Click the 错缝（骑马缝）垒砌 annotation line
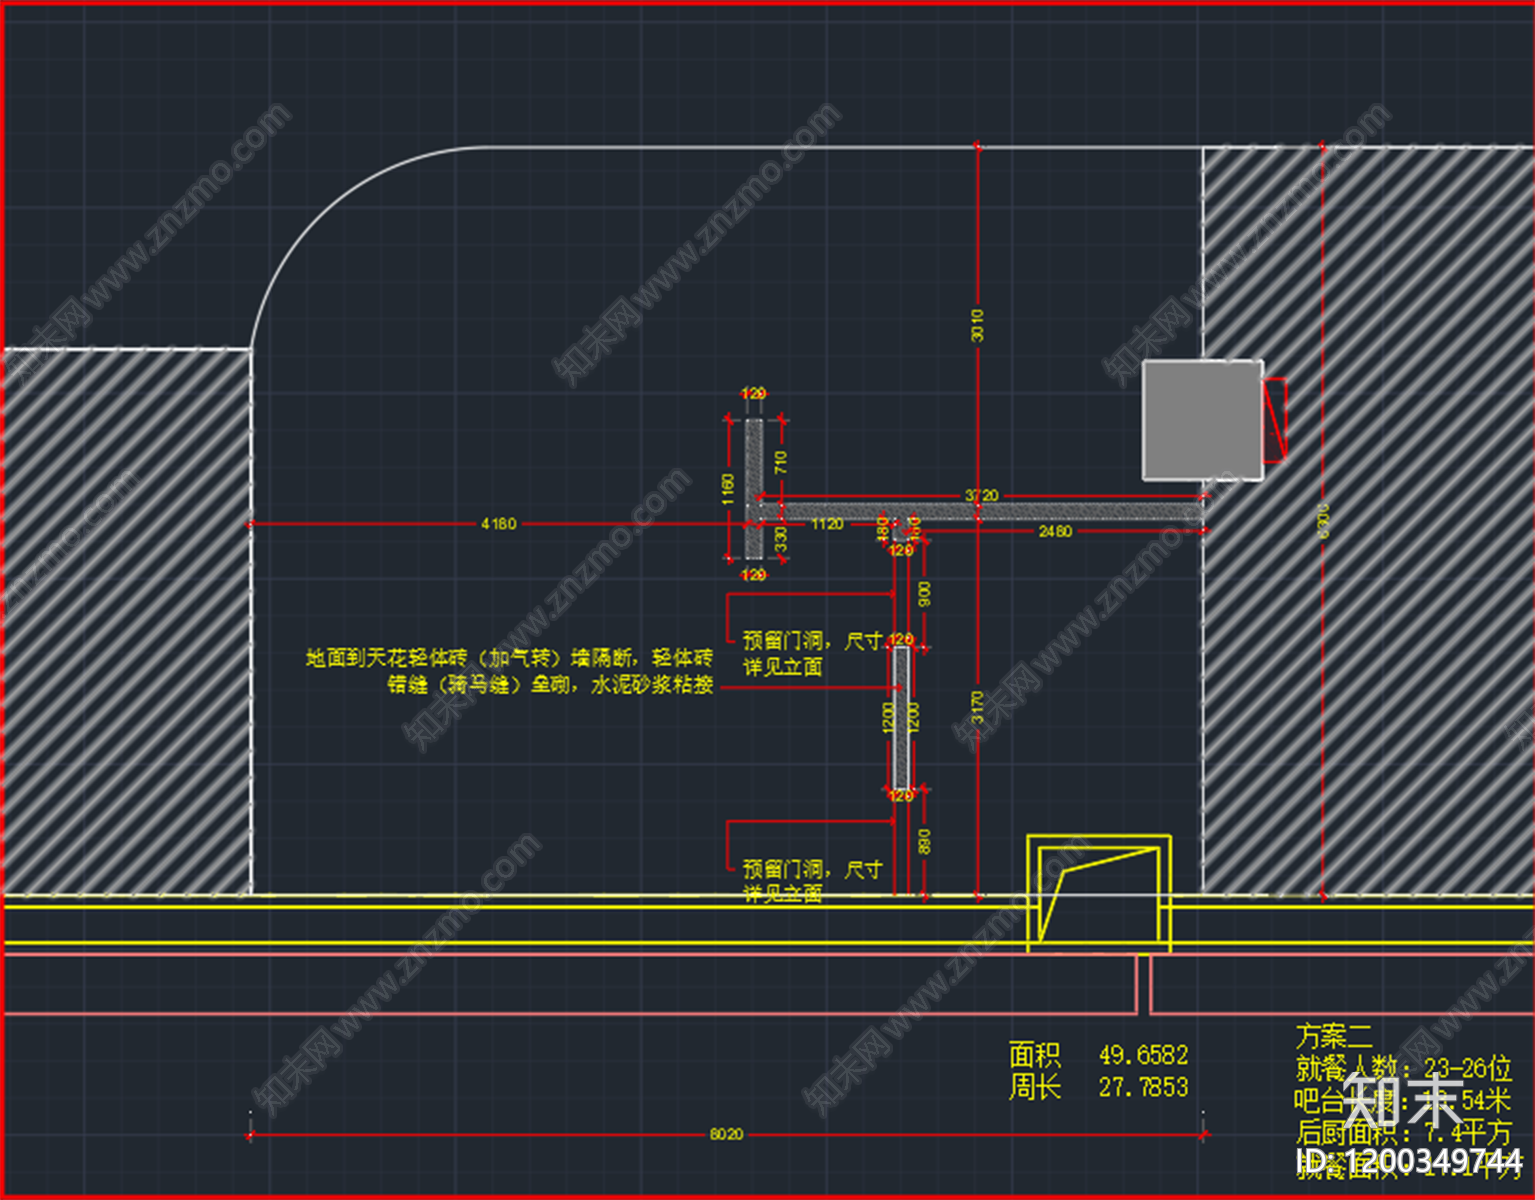Image resolution: width=1535 pixels, height=1200 pixels. [x=550, y=685]
